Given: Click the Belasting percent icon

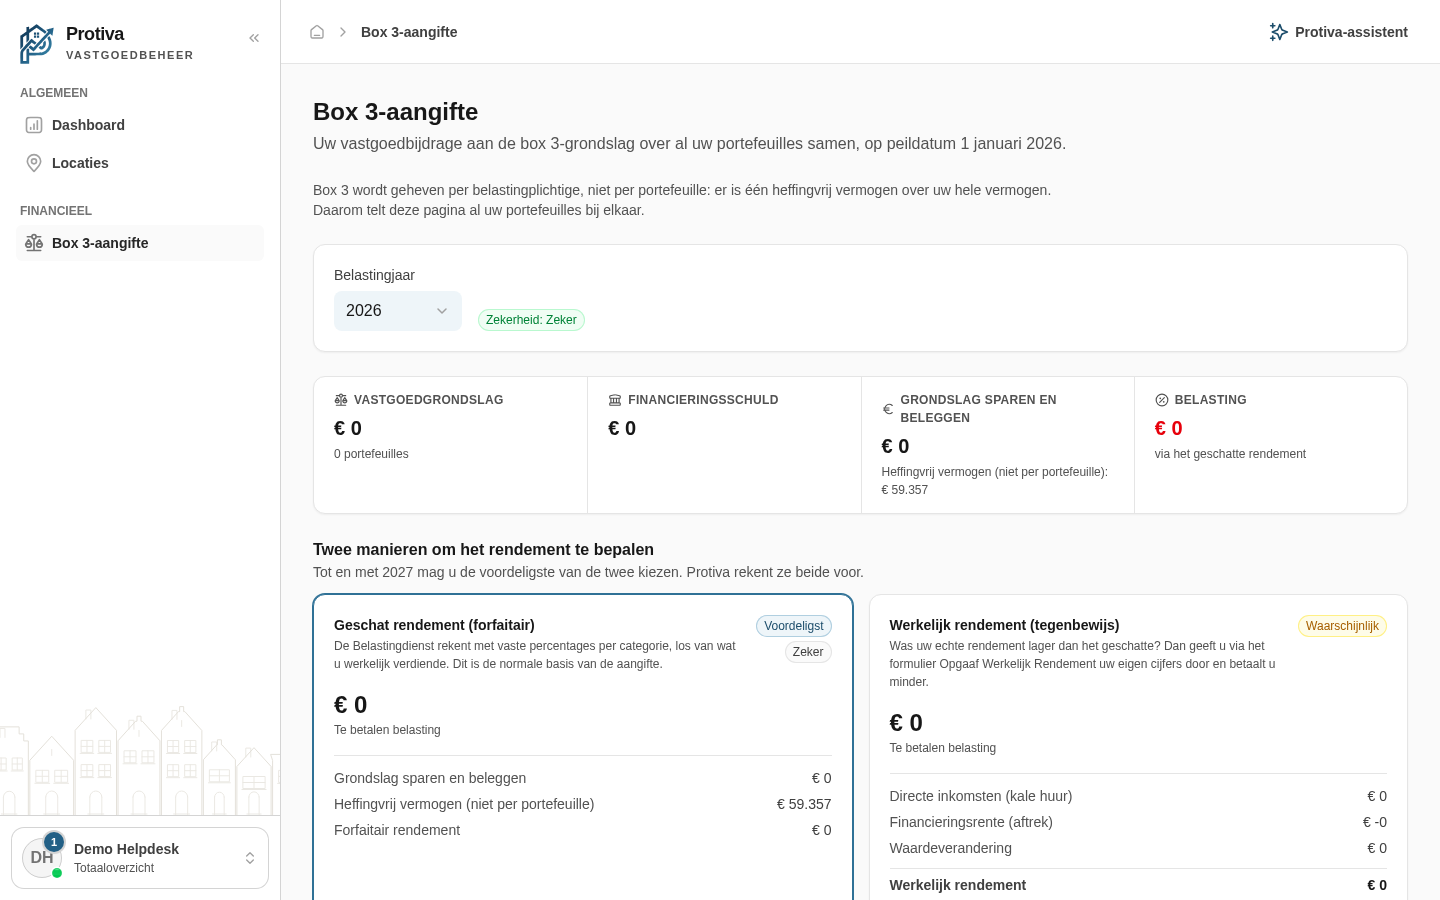Looking at the screenshot, I should click(x=1162, y=400).
